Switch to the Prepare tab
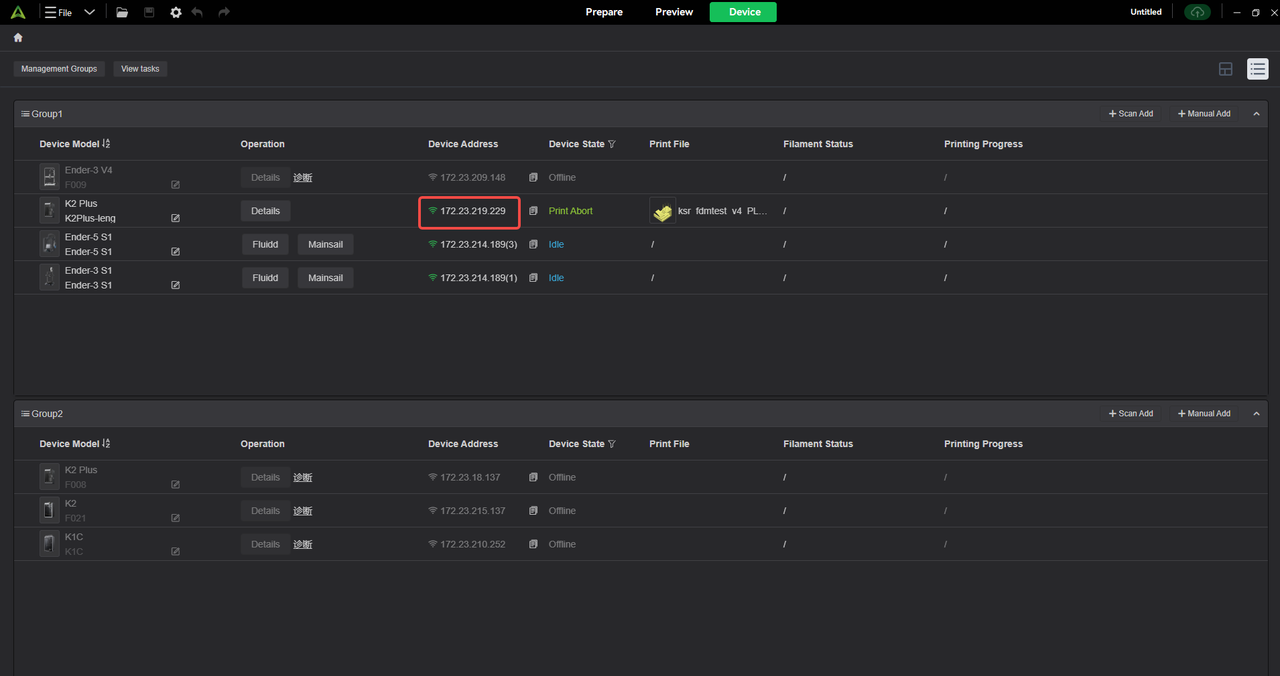 (604, 12)
